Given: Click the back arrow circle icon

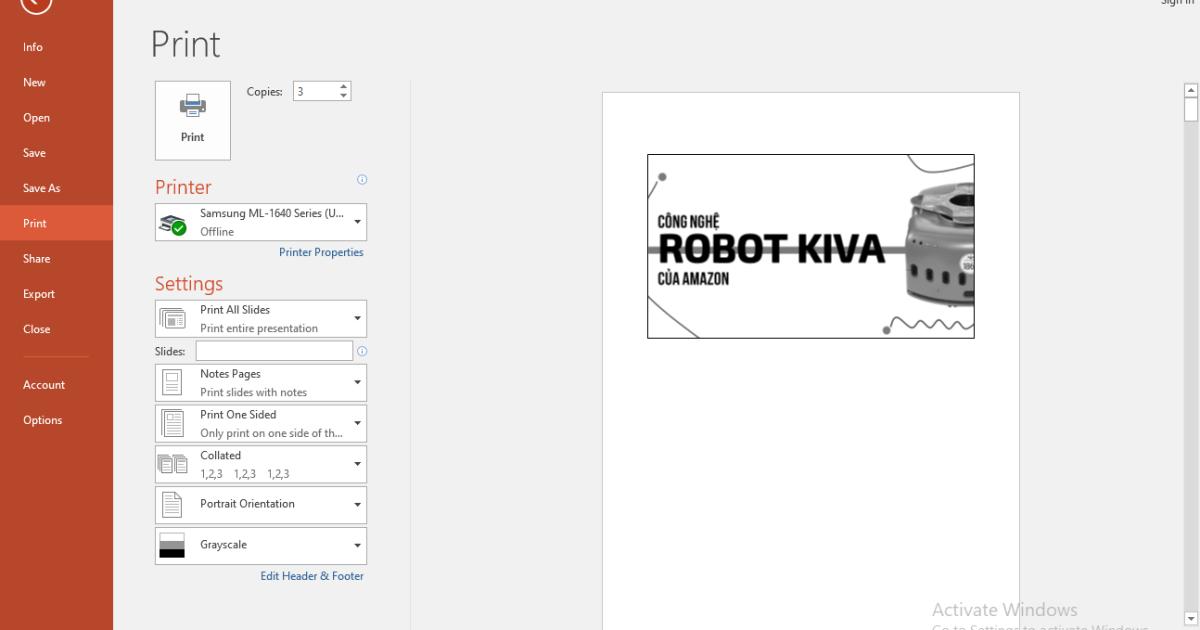Looking at the screenshot, I should 35,3.
